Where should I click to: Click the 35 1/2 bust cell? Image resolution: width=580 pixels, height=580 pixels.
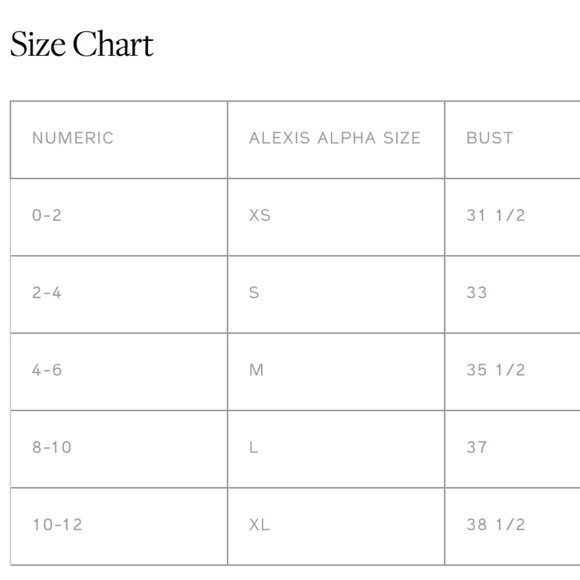pyautogui.click(x=512, y=371)
